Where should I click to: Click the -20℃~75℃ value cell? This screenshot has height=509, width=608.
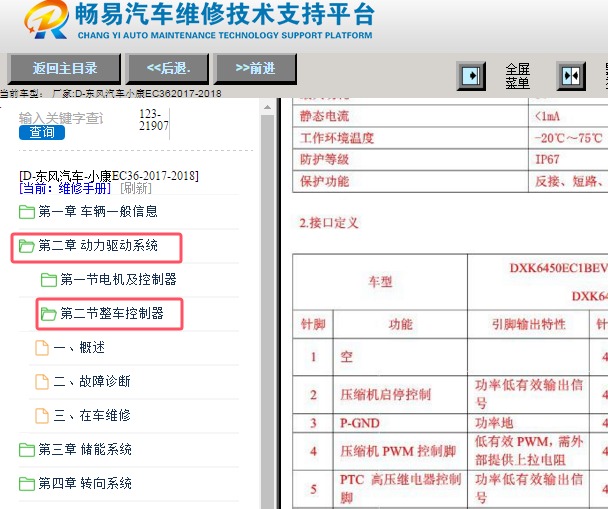click(568, 138)
